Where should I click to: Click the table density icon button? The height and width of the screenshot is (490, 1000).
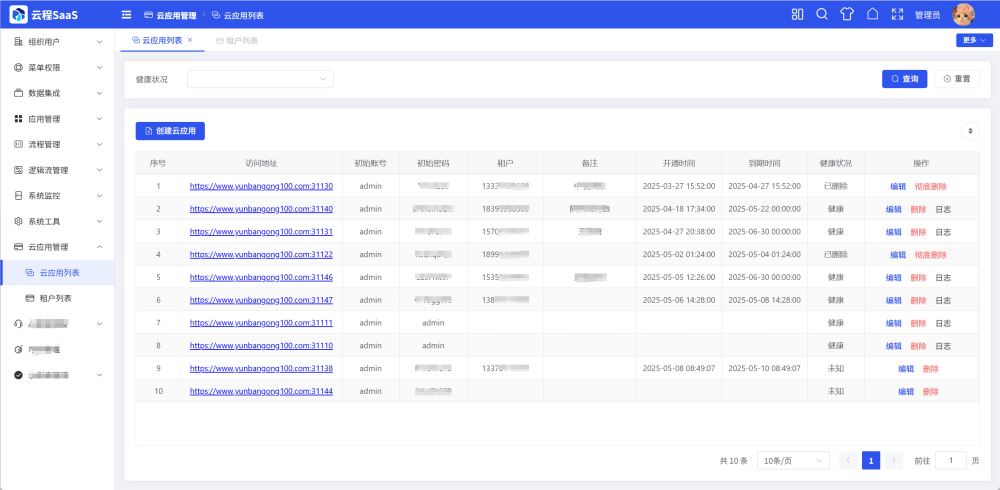point(970,131)
